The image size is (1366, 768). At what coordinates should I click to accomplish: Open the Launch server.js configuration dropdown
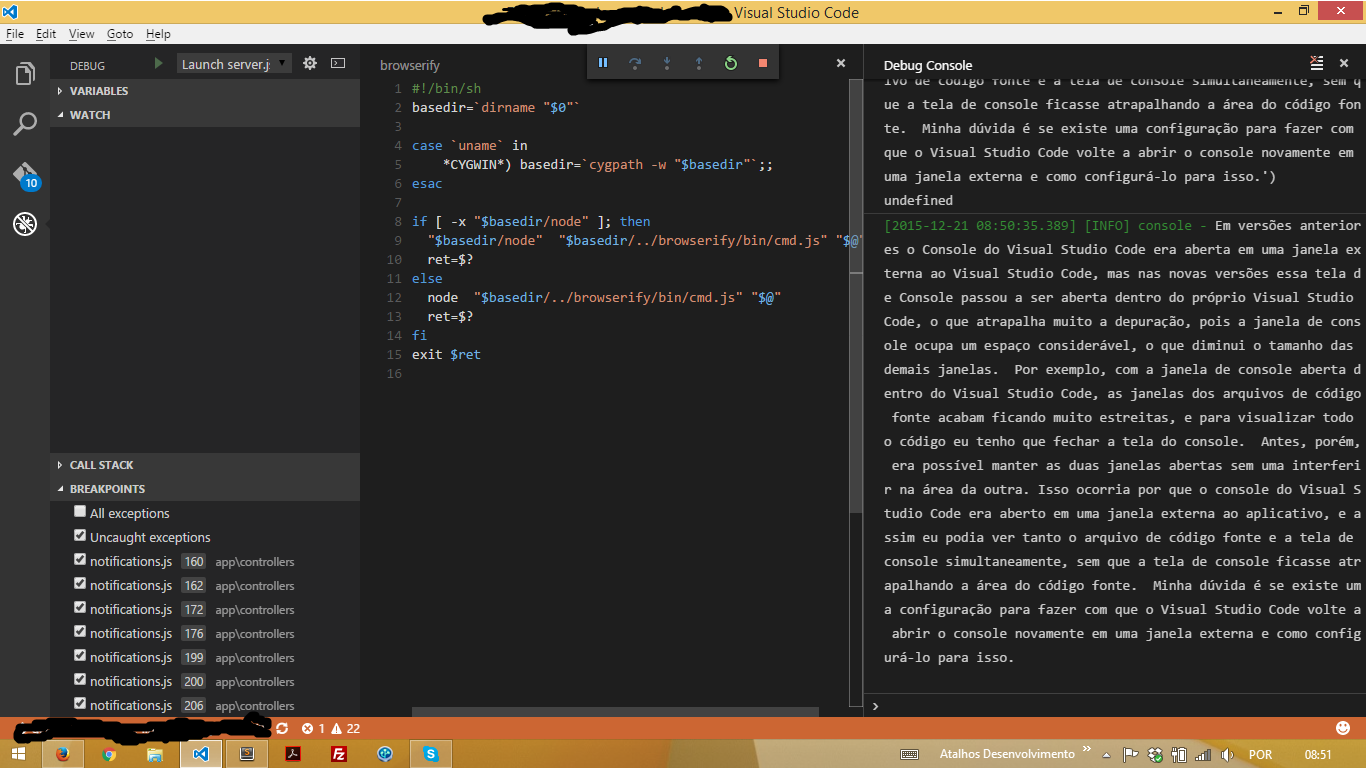point(234,63)
